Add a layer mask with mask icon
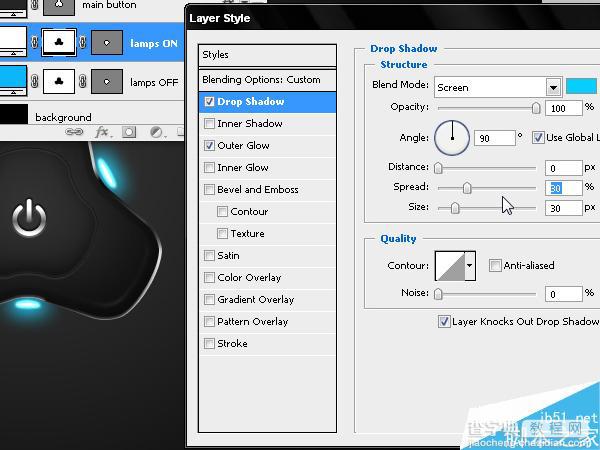Image resolution: width=600 pixels, height=450 pixels. pos(129,132)
